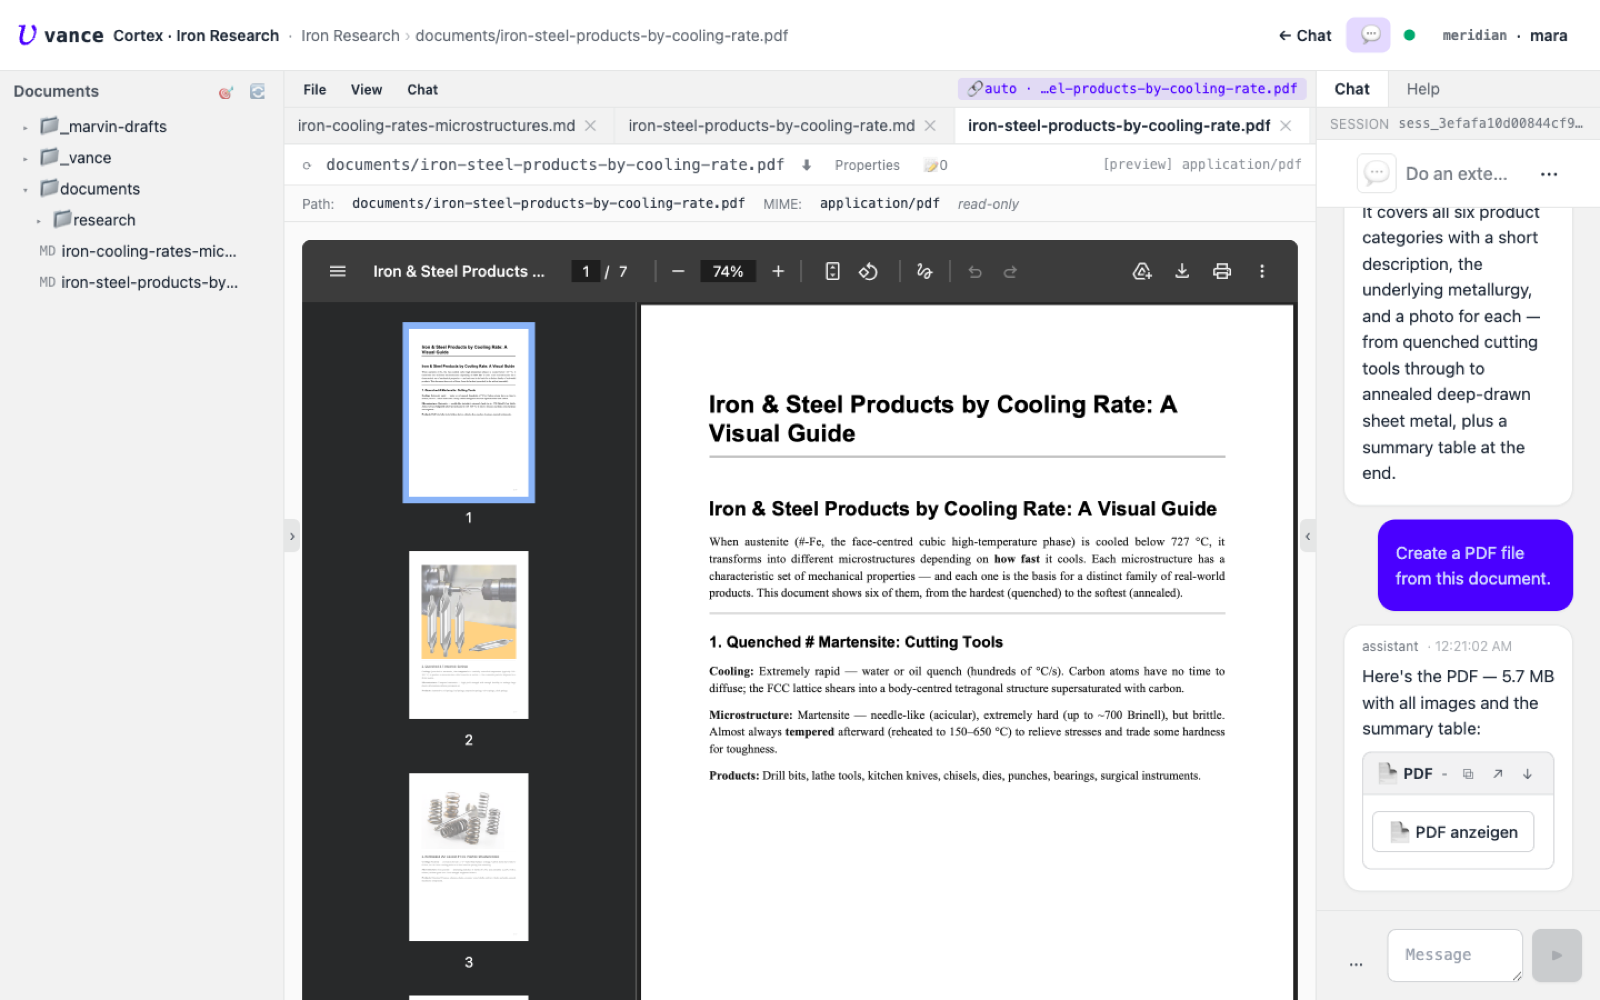Close the iron-steel-products-by-cooling-rate.md tab
Image resolution: width=1600 pixels, height=1000 pixels.
(930, 126)
